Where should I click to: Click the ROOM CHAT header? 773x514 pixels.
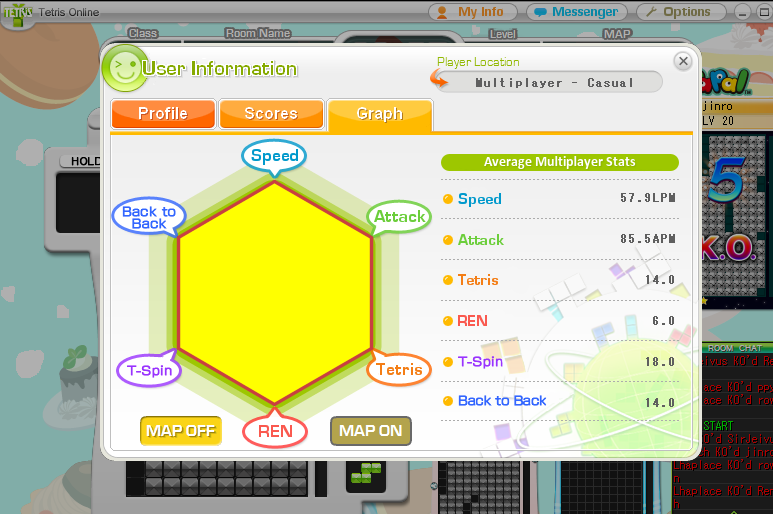735,348
